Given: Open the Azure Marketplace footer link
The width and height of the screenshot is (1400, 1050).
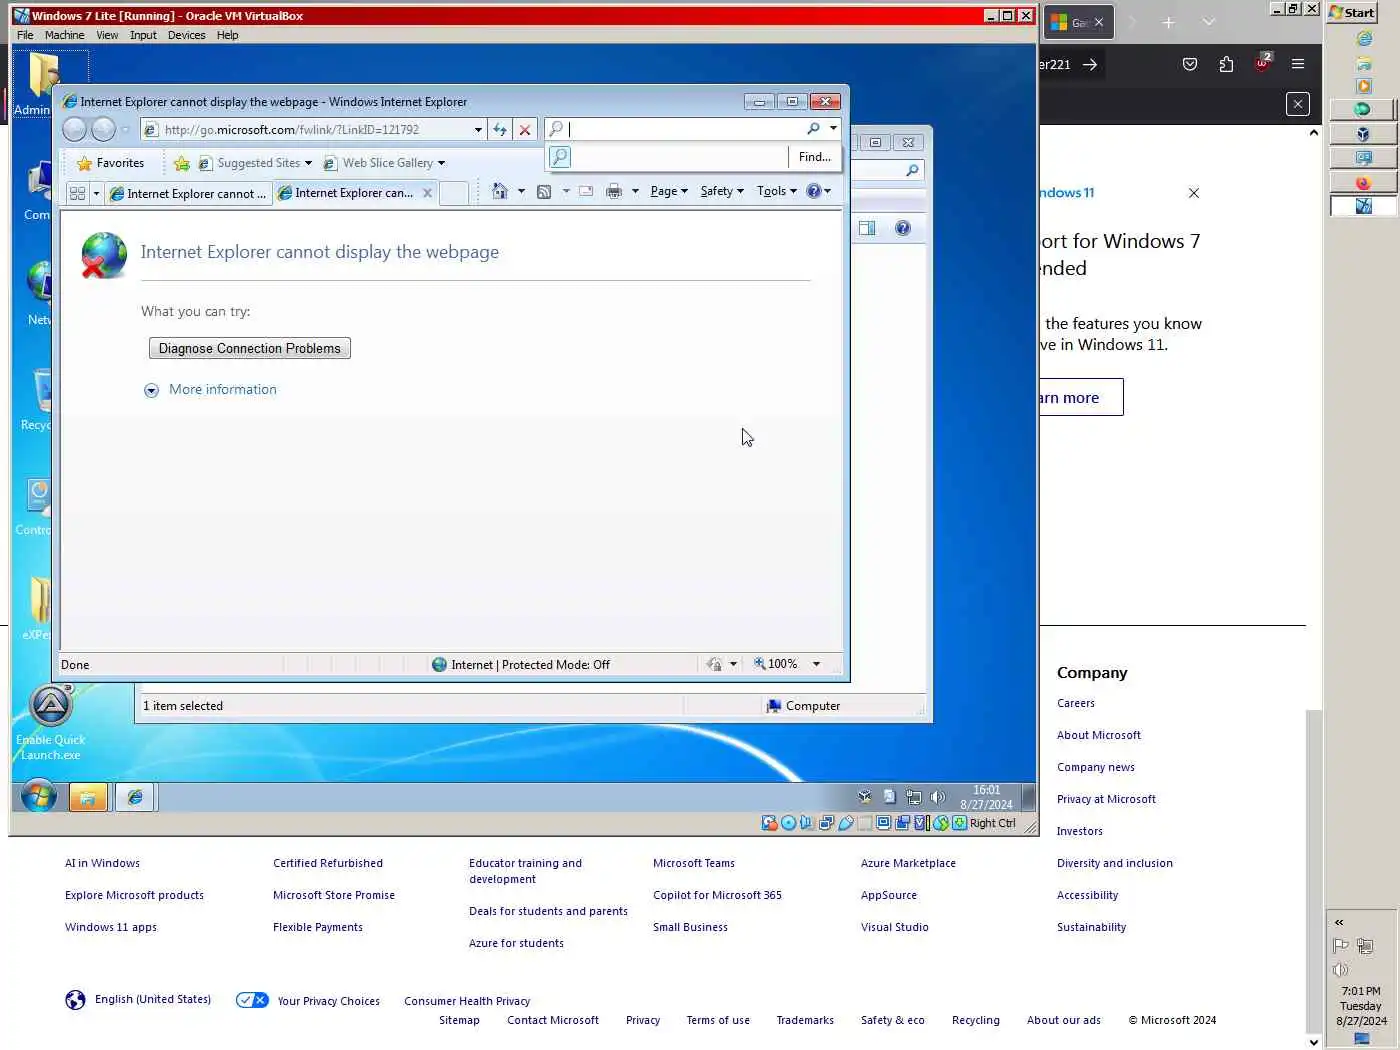Looking at the screenshot, I should (908, 863).
